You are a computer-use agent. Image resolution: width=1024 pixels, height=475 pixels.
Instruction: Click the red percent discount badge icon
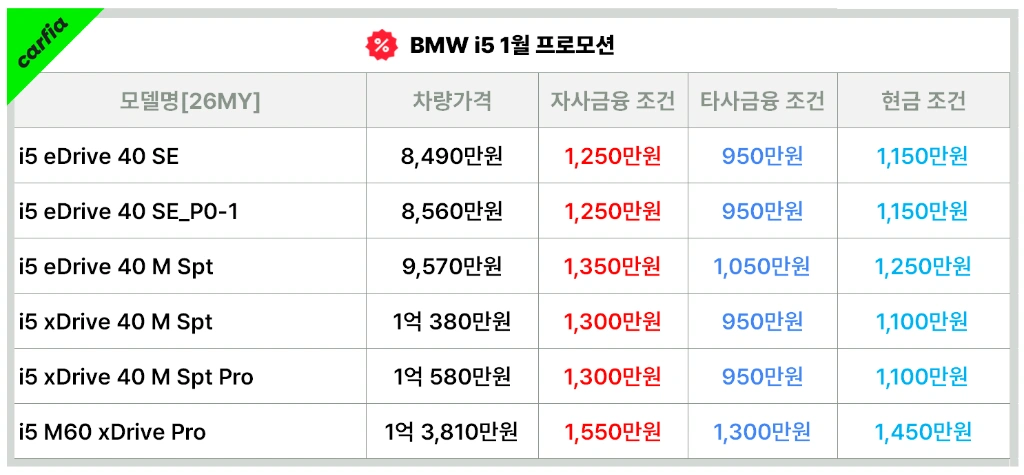(x=381, y=45)
